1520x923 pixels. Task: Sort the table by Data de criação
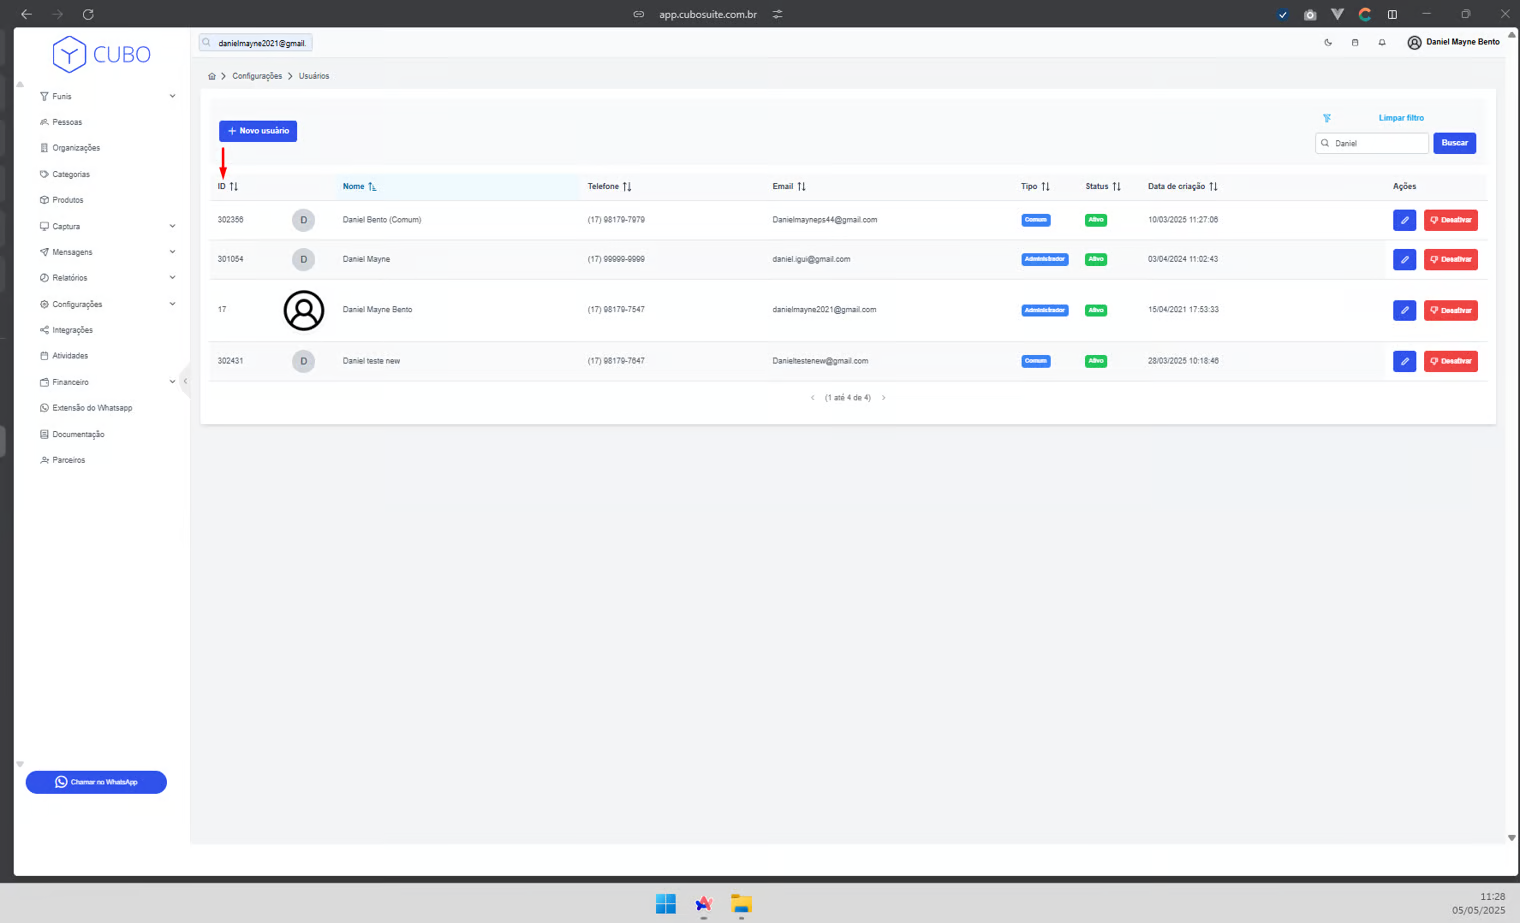1182,187
